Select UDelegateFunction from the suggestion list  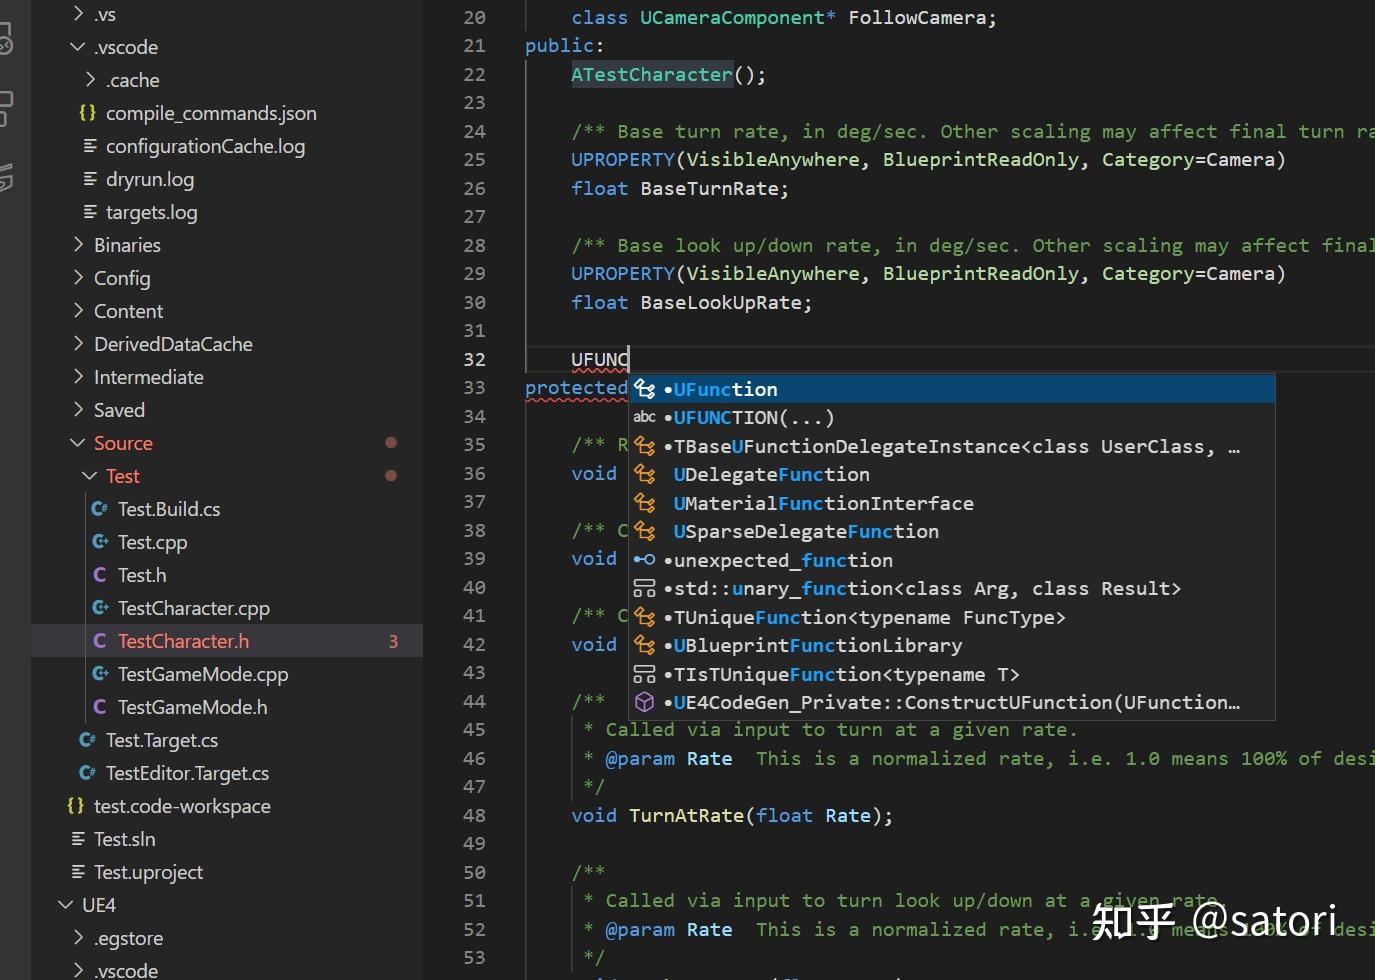[x=771, y=474]
